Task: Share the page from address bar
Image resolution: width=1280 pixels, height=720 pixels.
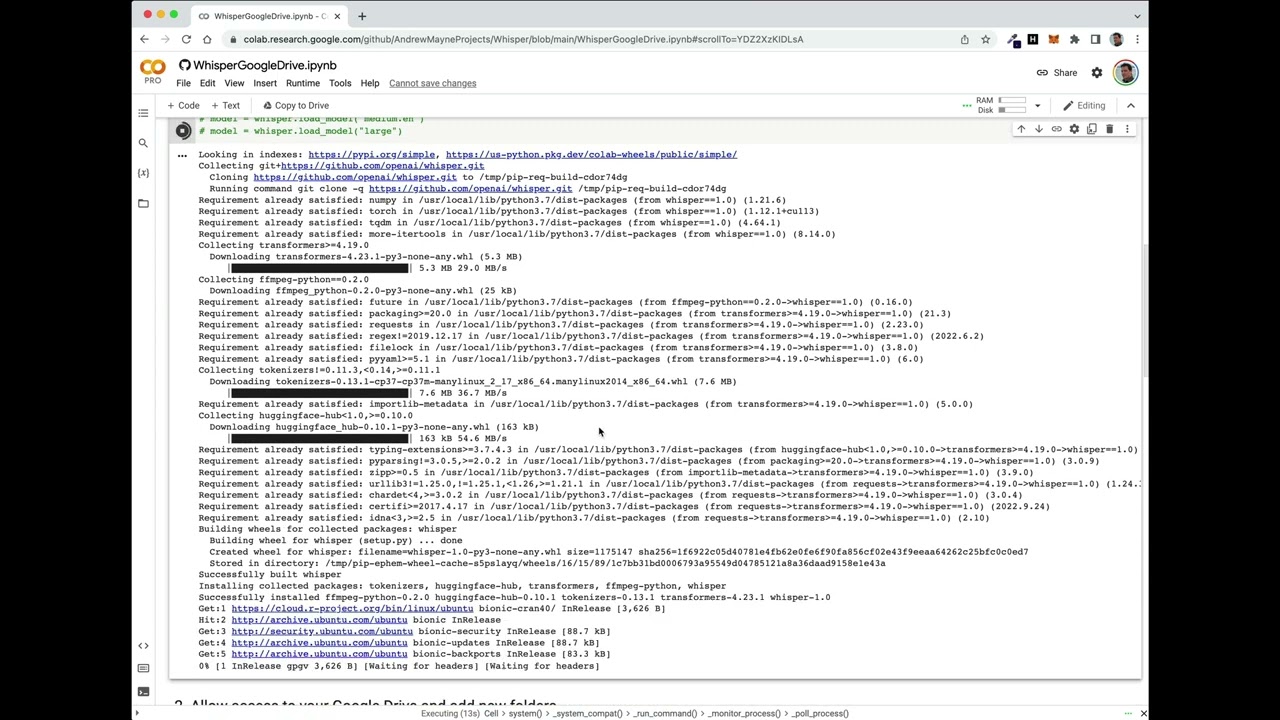Action: click(x=964, y=39)
